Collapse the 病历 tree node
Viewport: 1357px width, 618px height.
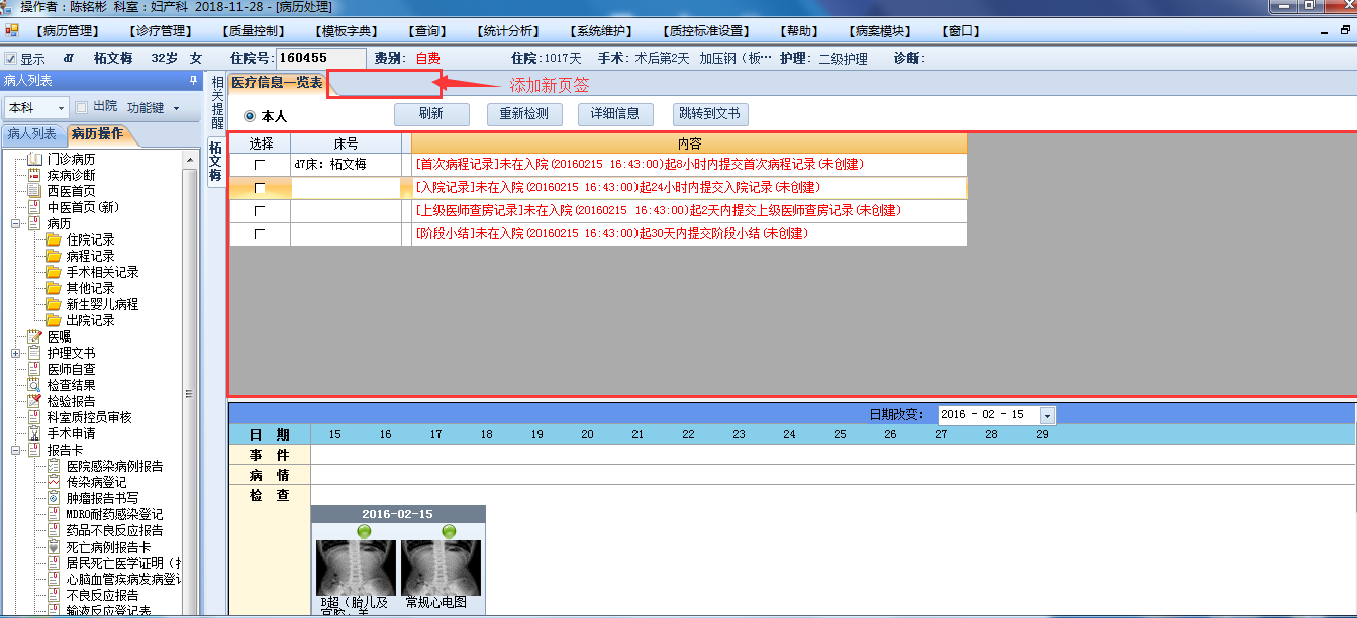click(x=16, y=224)
